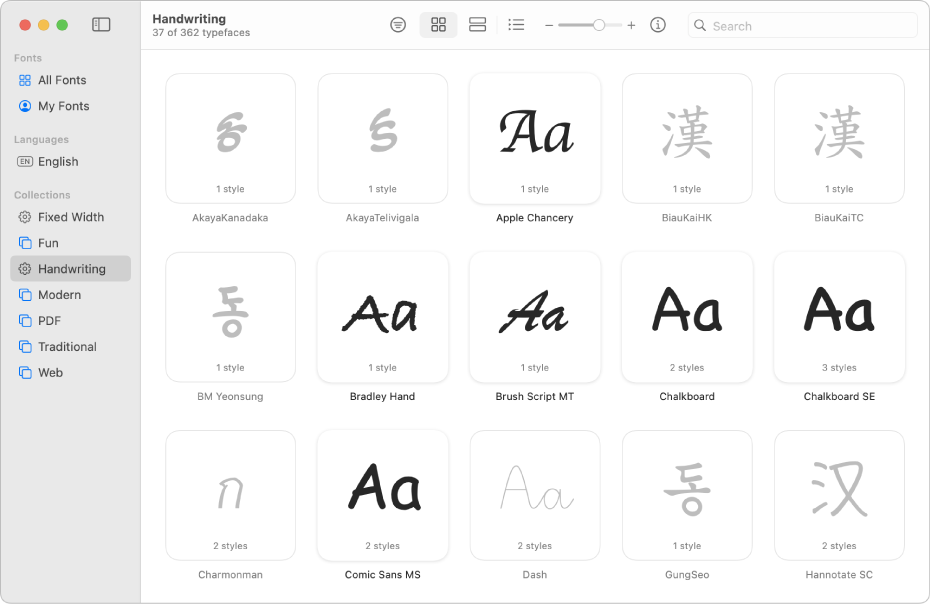Image resolution: width=932 pixels, height=606 pixels.
Task: Click the plus icon to enlarge previews
Action: [x=631, y=26]
